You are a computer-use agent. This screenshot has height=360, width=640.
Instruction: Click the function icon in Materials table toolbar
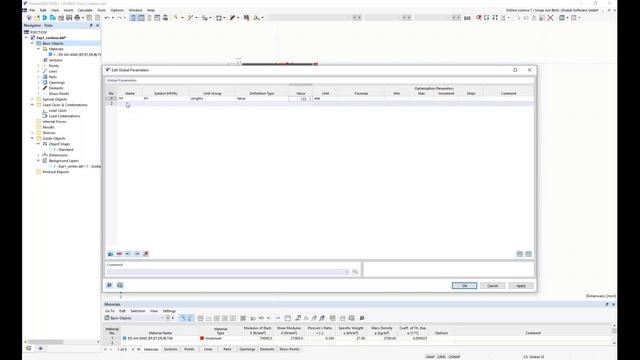point(306,318)
